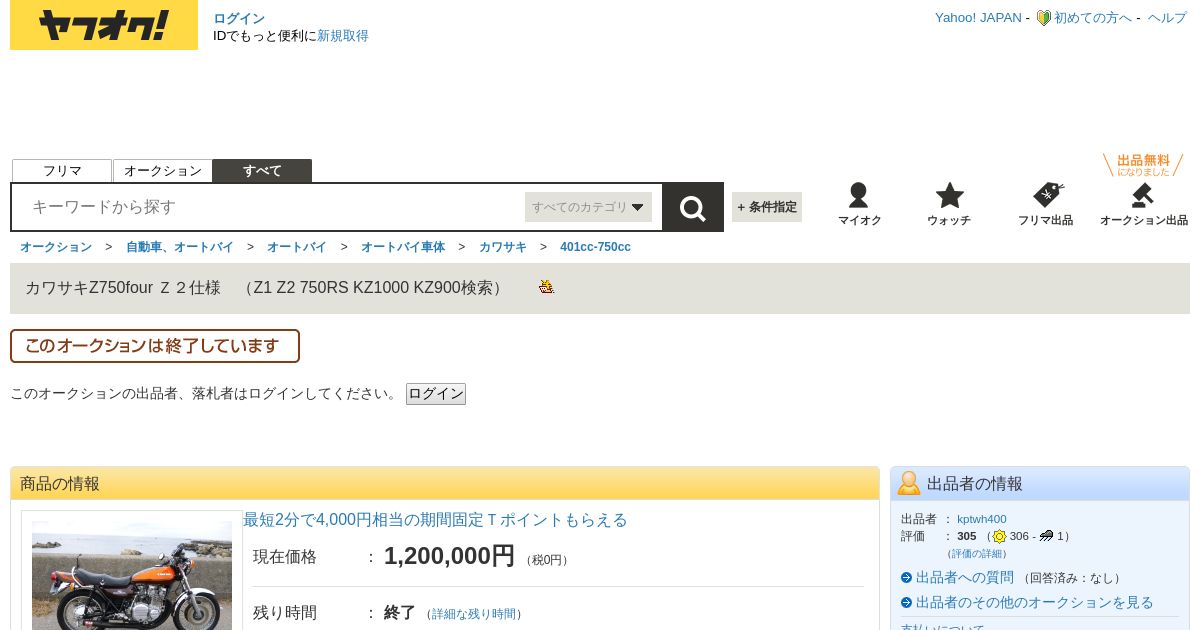
Task: Click the 自動車、オートバイ breadcrumb
Action: (180, 247)
